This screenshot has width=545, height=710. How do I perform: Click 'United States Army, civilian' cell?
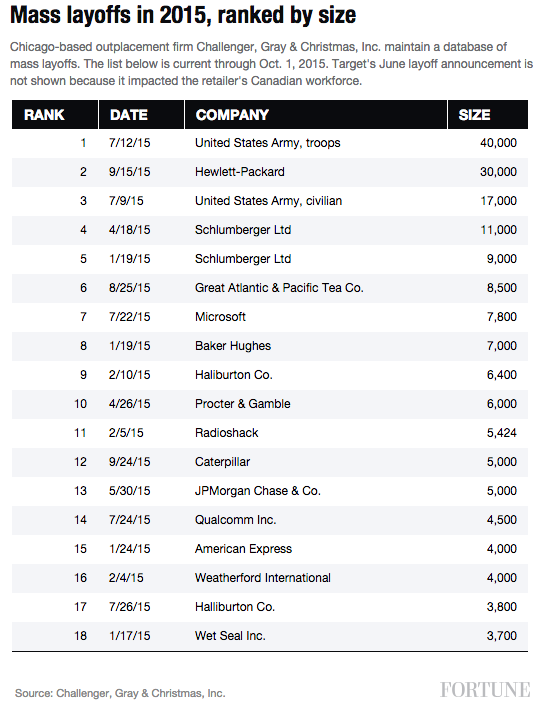pyautogui.click(x=268, y=201)
